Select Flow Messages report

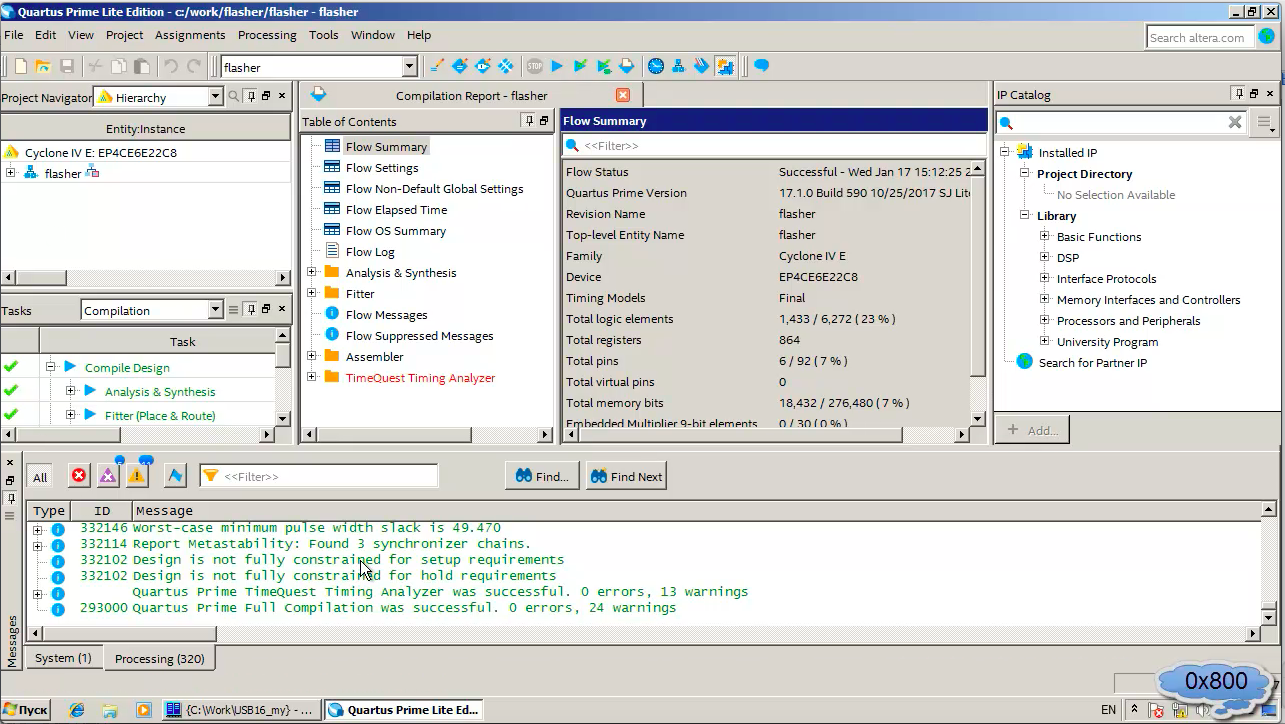coord(386,315)
